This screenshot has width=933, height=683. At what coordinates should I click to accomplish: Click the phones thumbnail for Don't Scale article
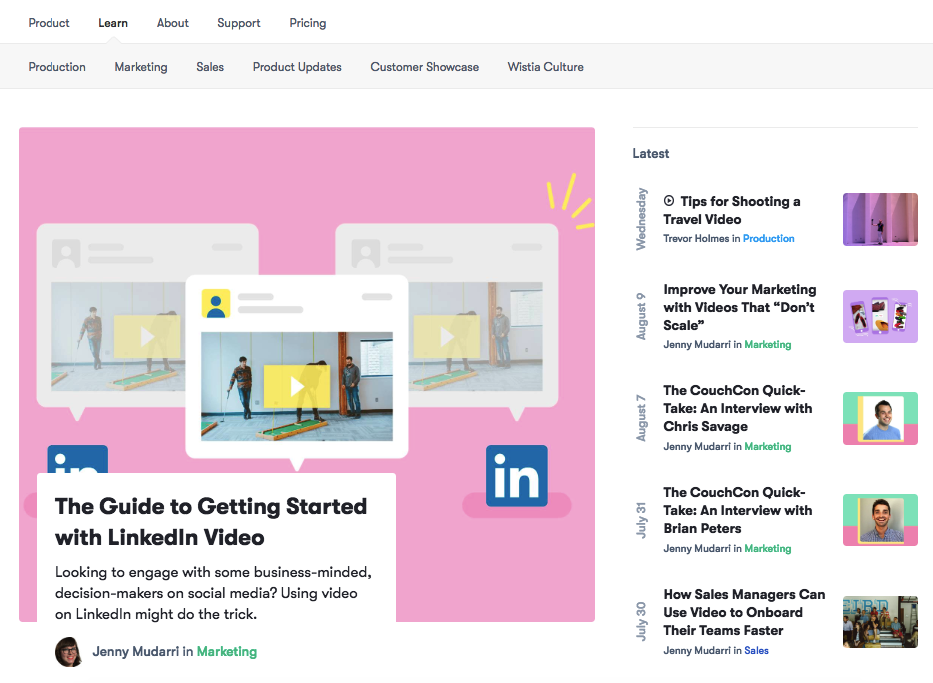[x=880, y=317]
